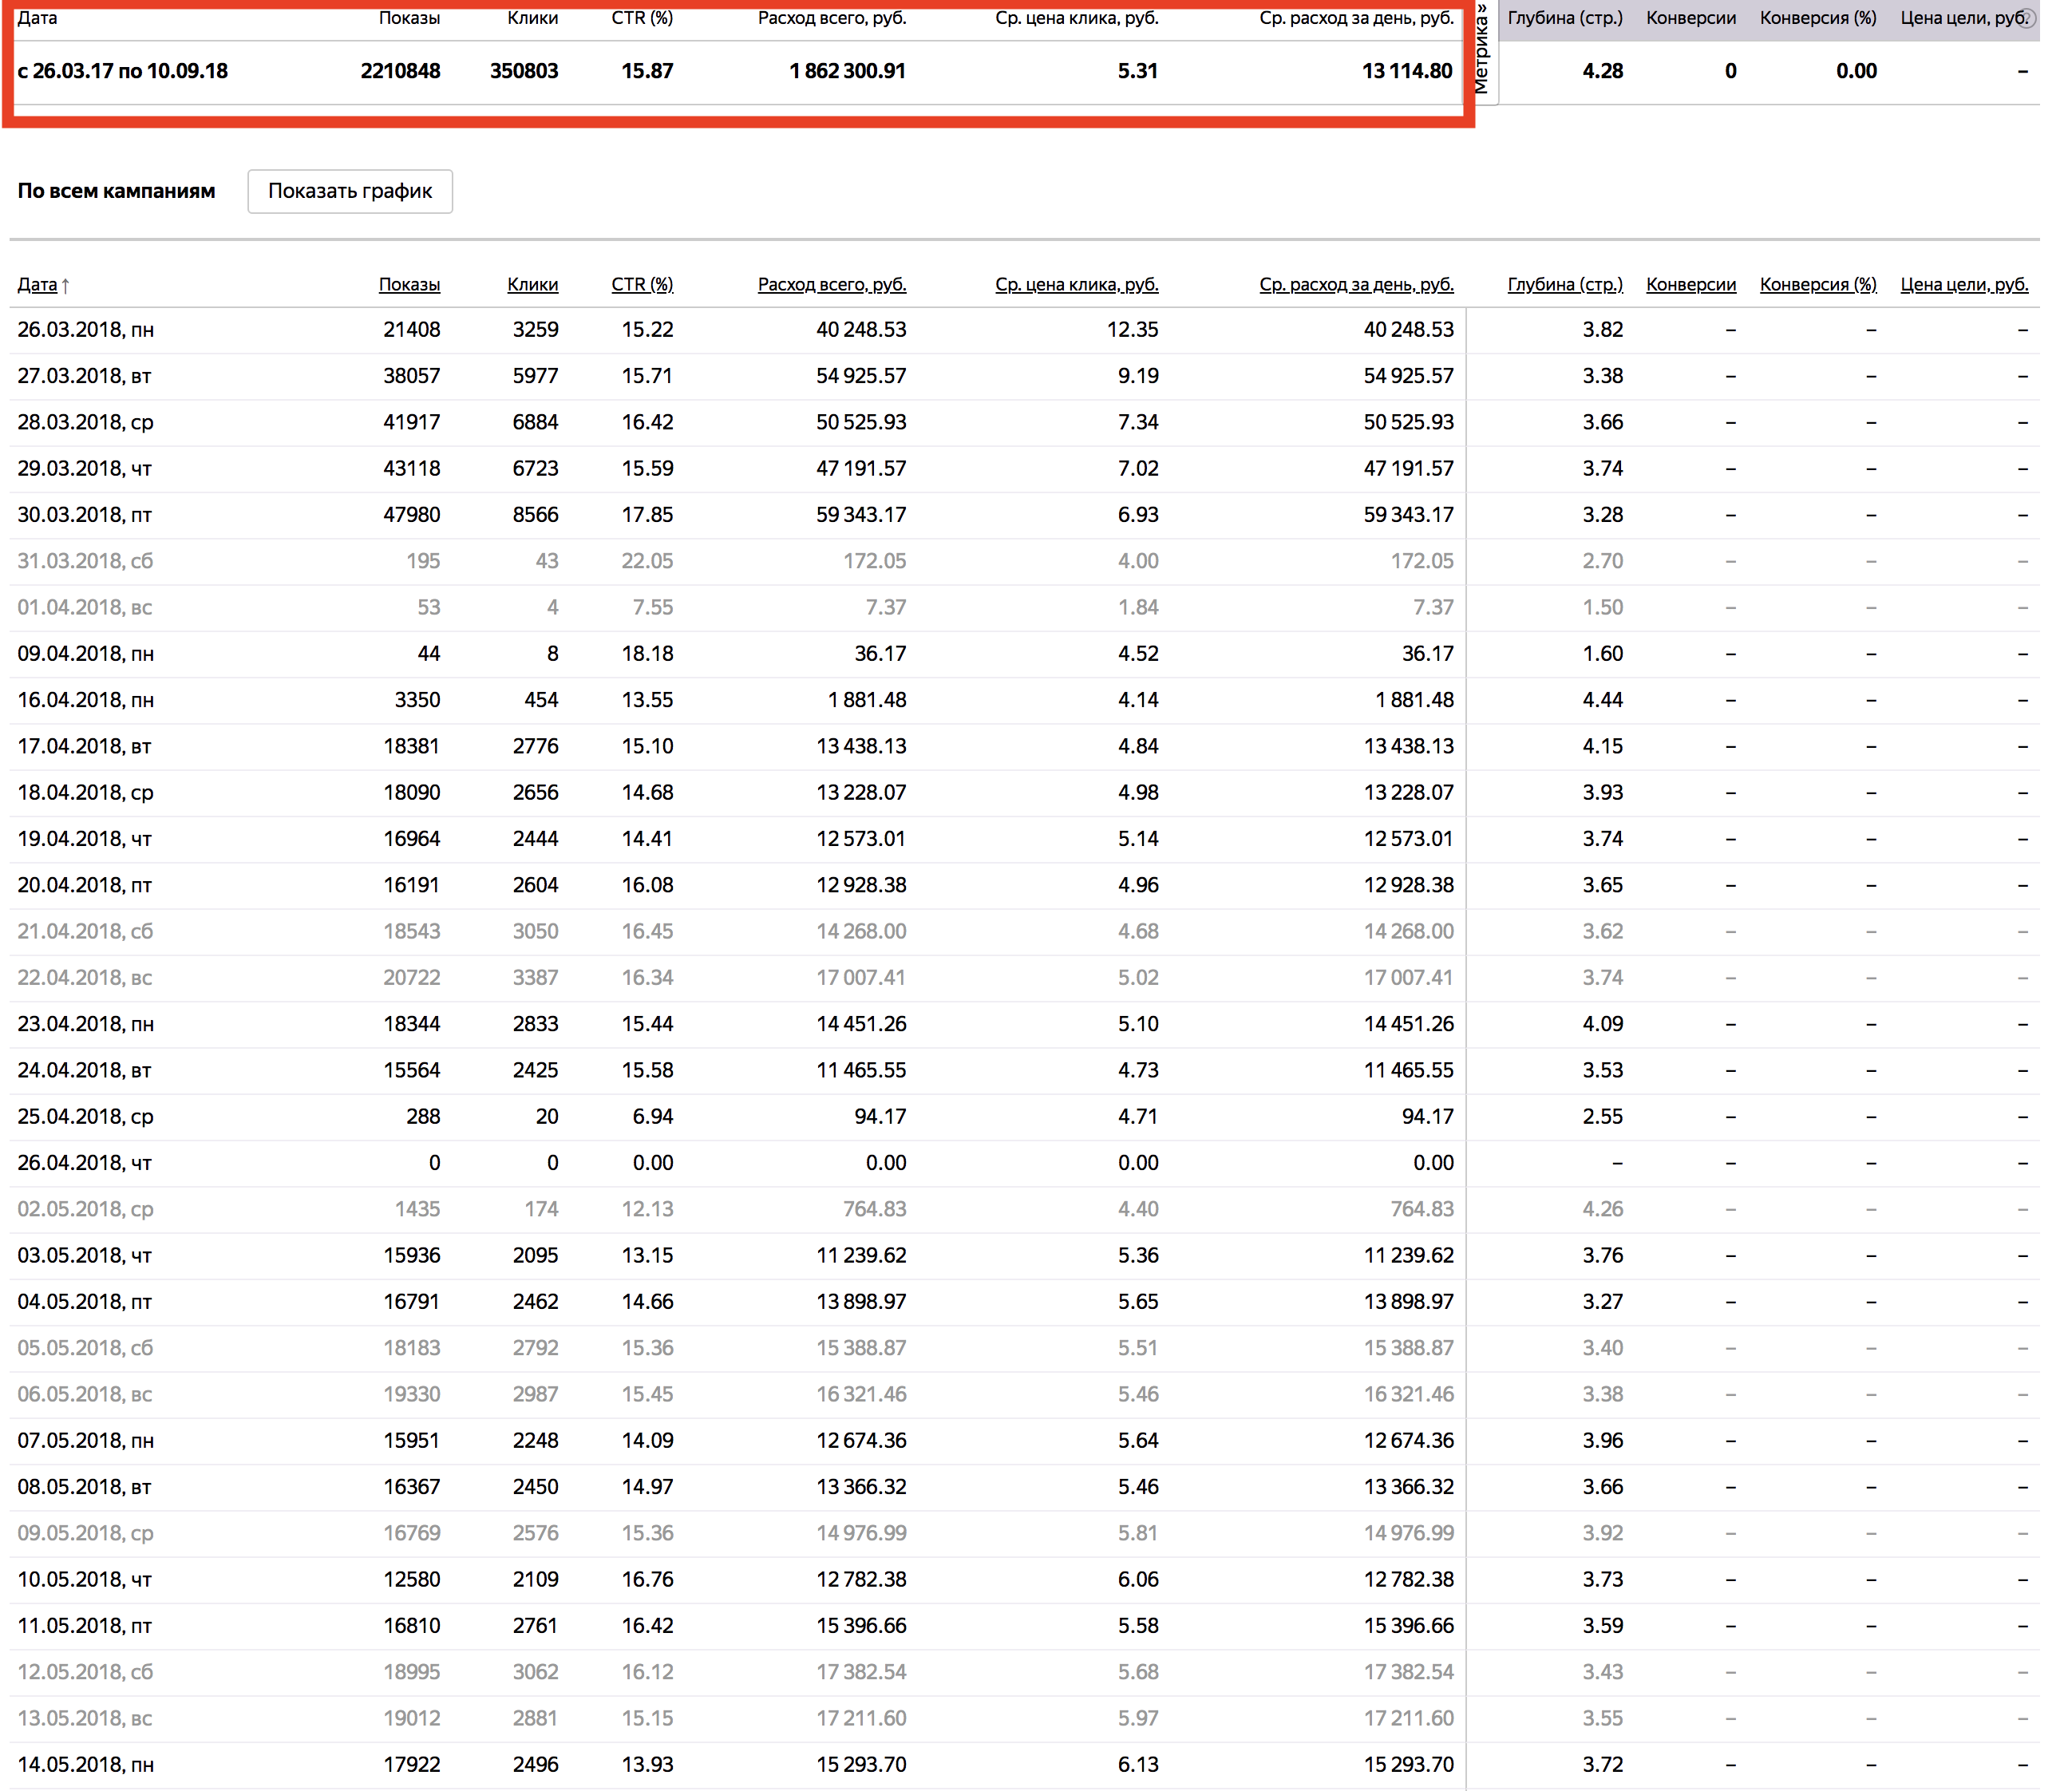Sort by Глубина (стр.) column header
This screenshot has width=2072, height=1791.
pos(1565,285)
